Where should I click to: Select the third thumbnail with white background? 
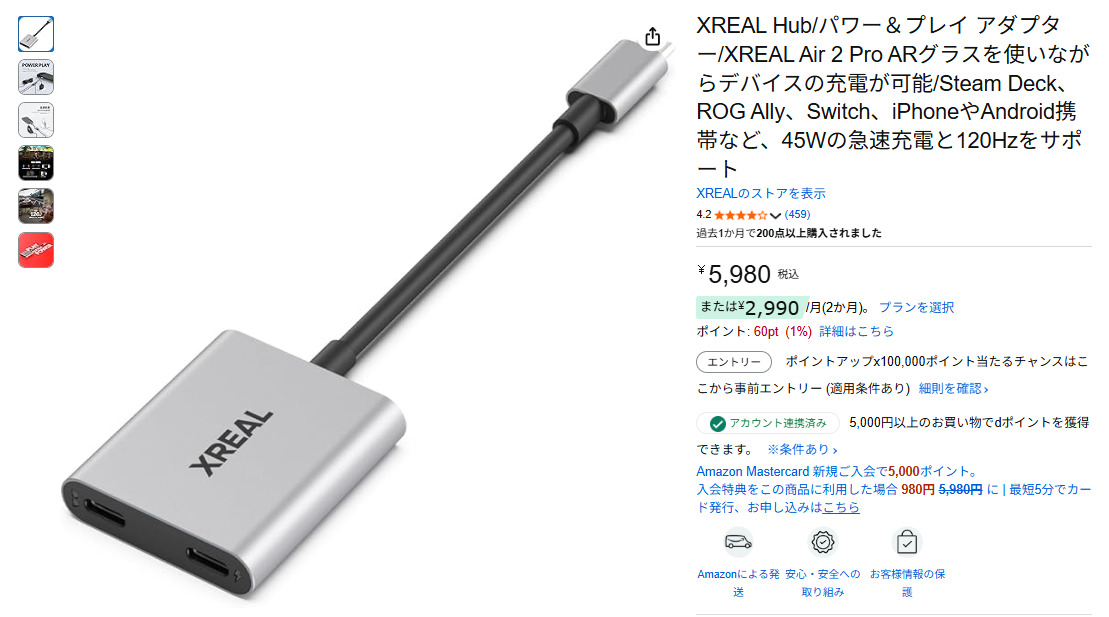36,120
